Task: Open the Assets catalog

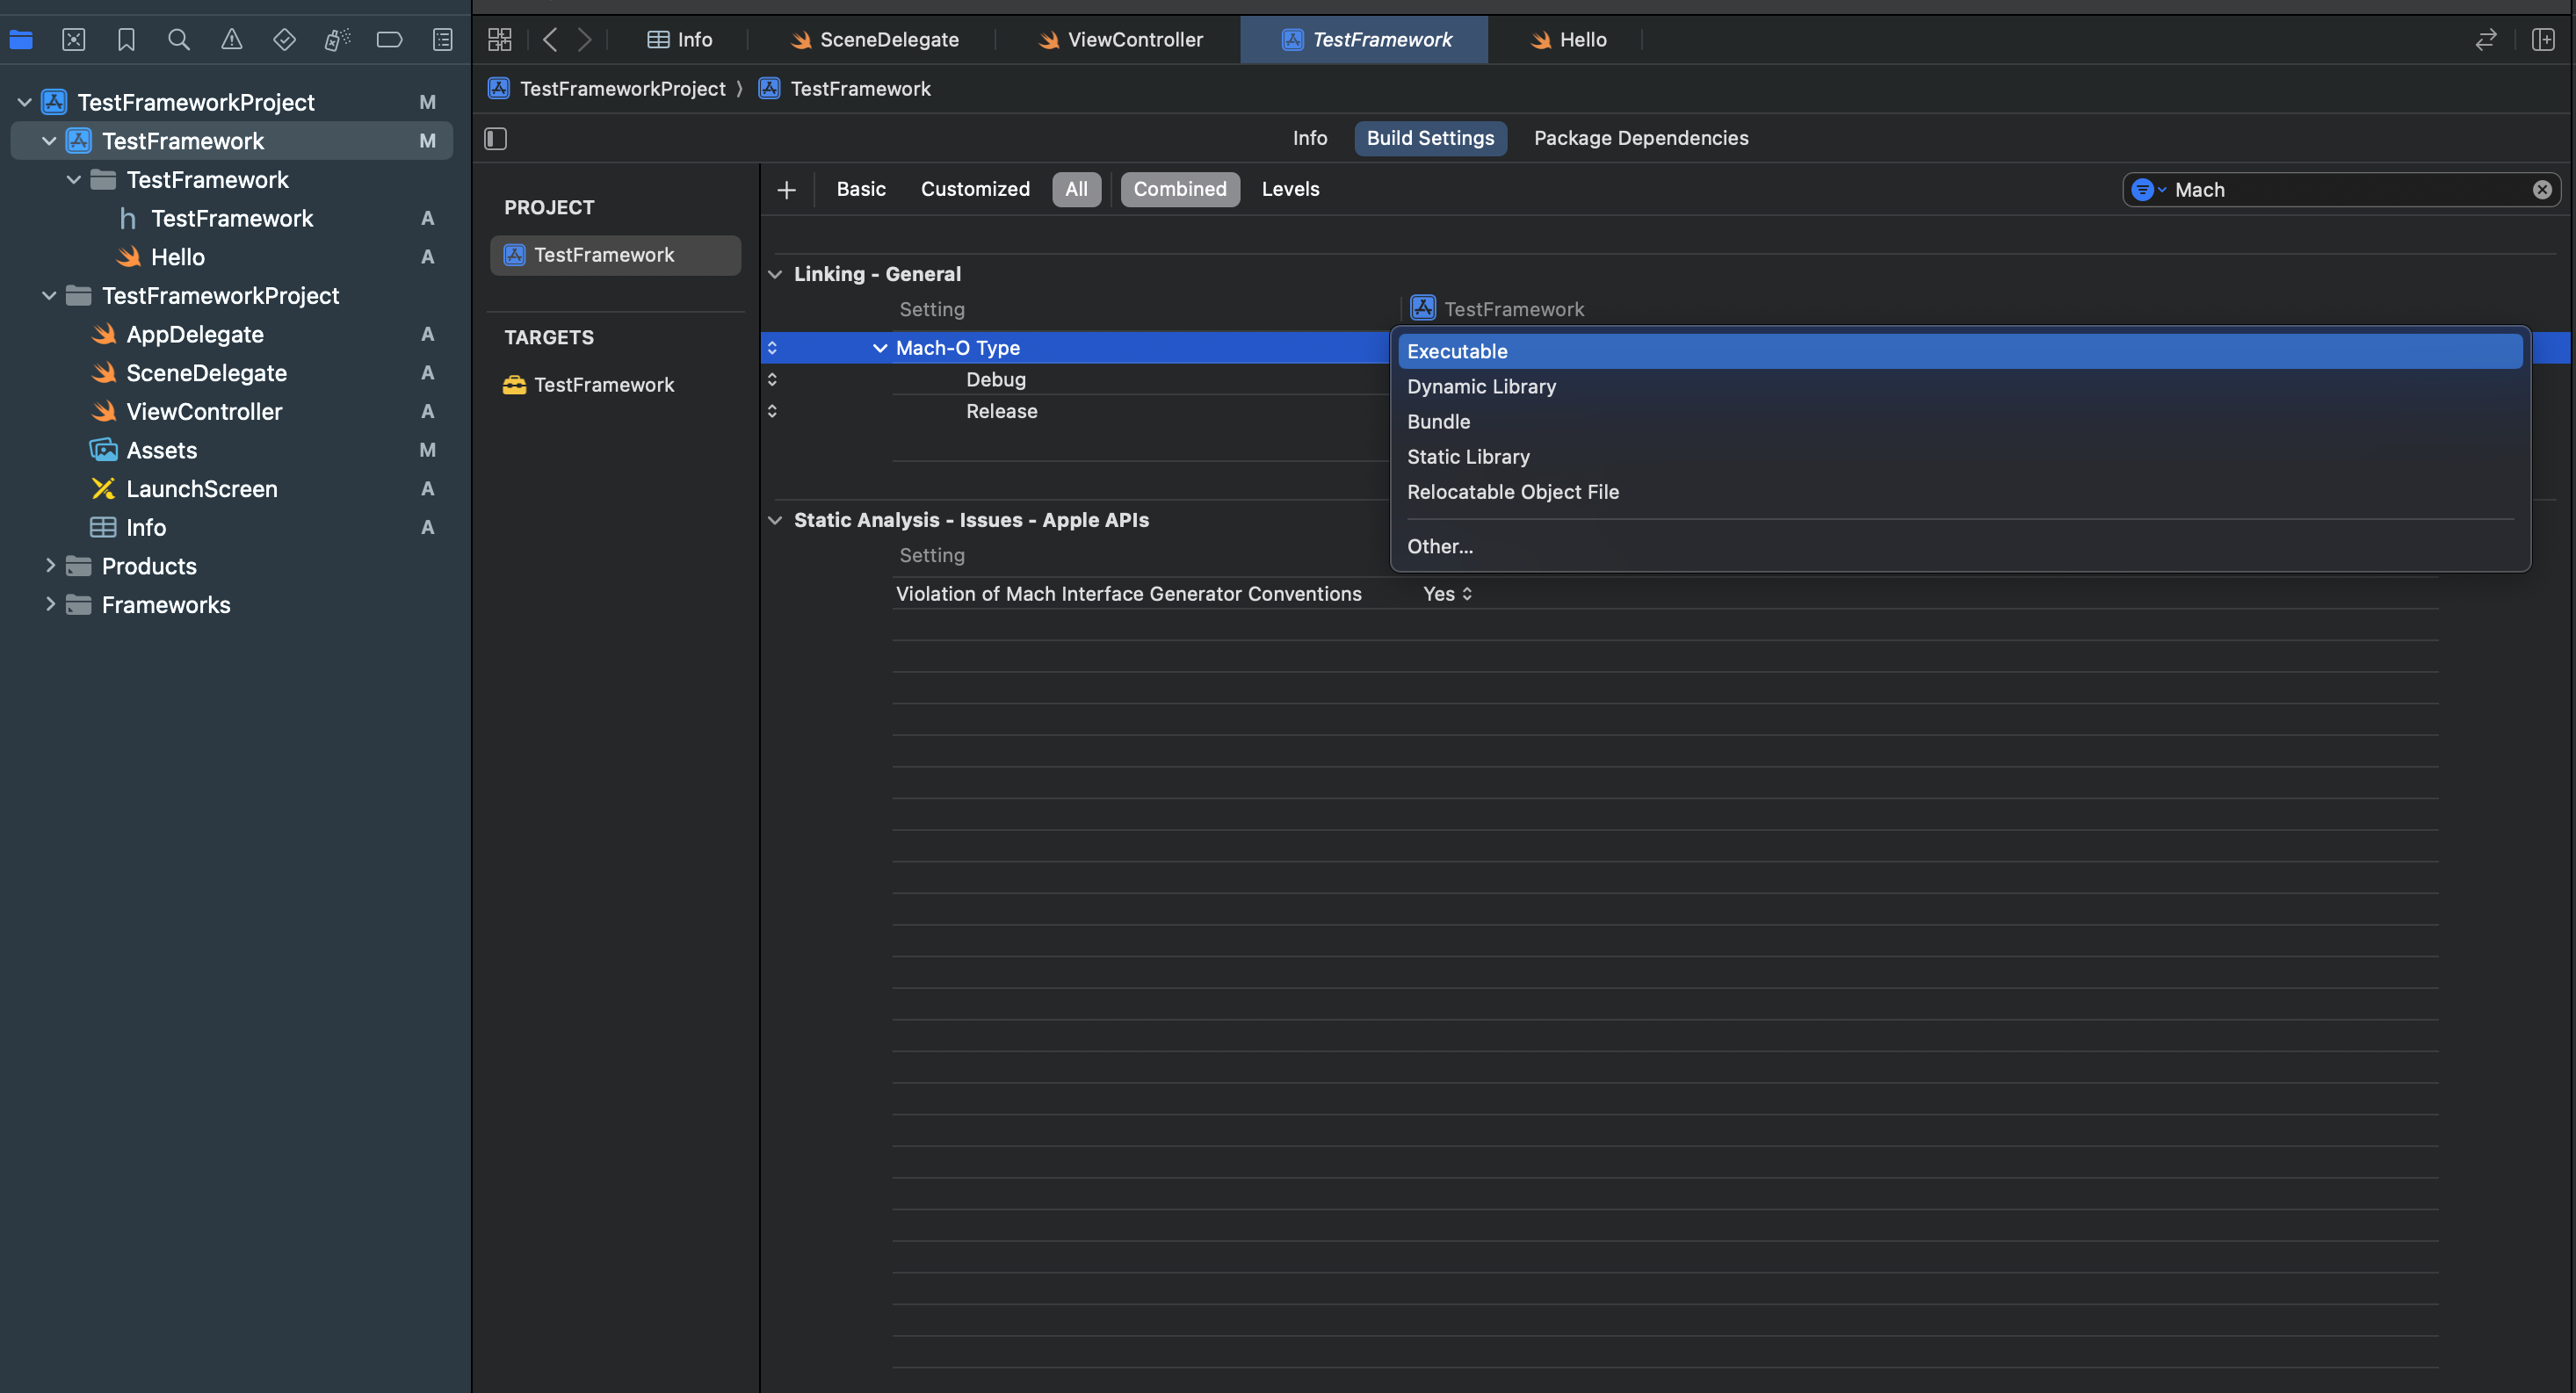Action: point(162,451)
